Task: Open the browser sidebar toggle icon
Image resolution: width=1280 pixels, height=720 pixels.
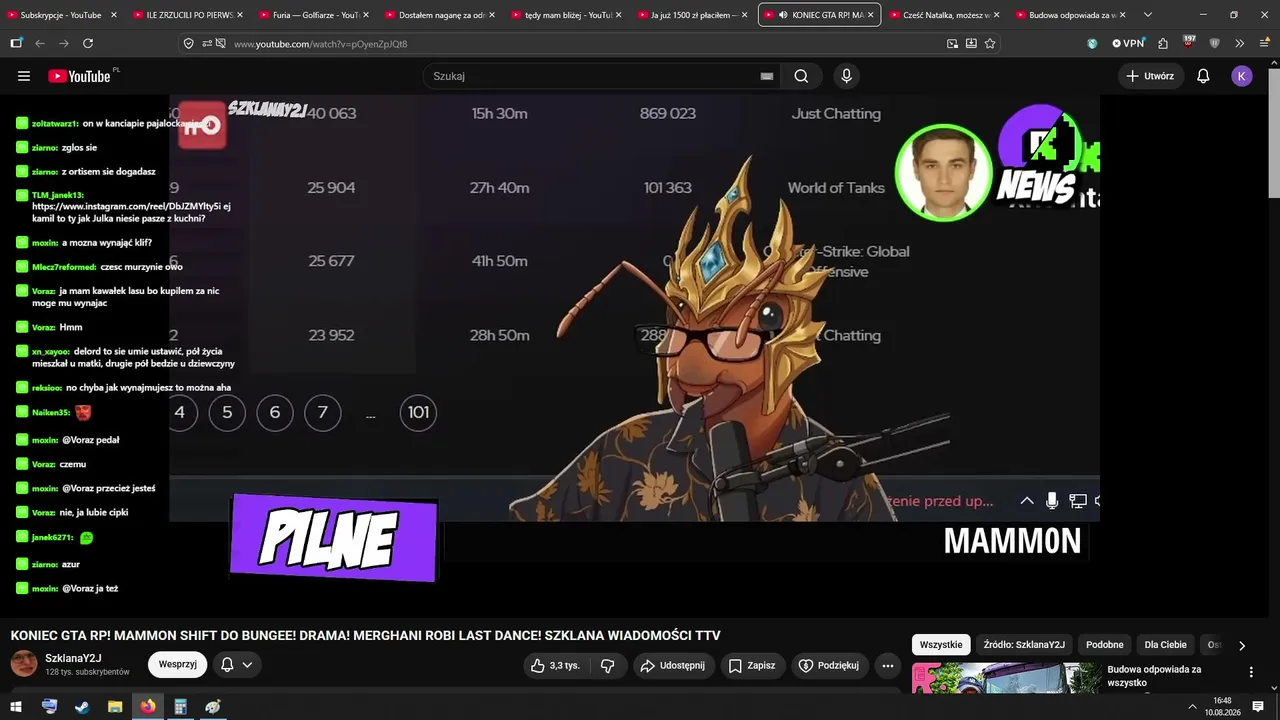Action: pyautogui.click(x=16, y=44)
